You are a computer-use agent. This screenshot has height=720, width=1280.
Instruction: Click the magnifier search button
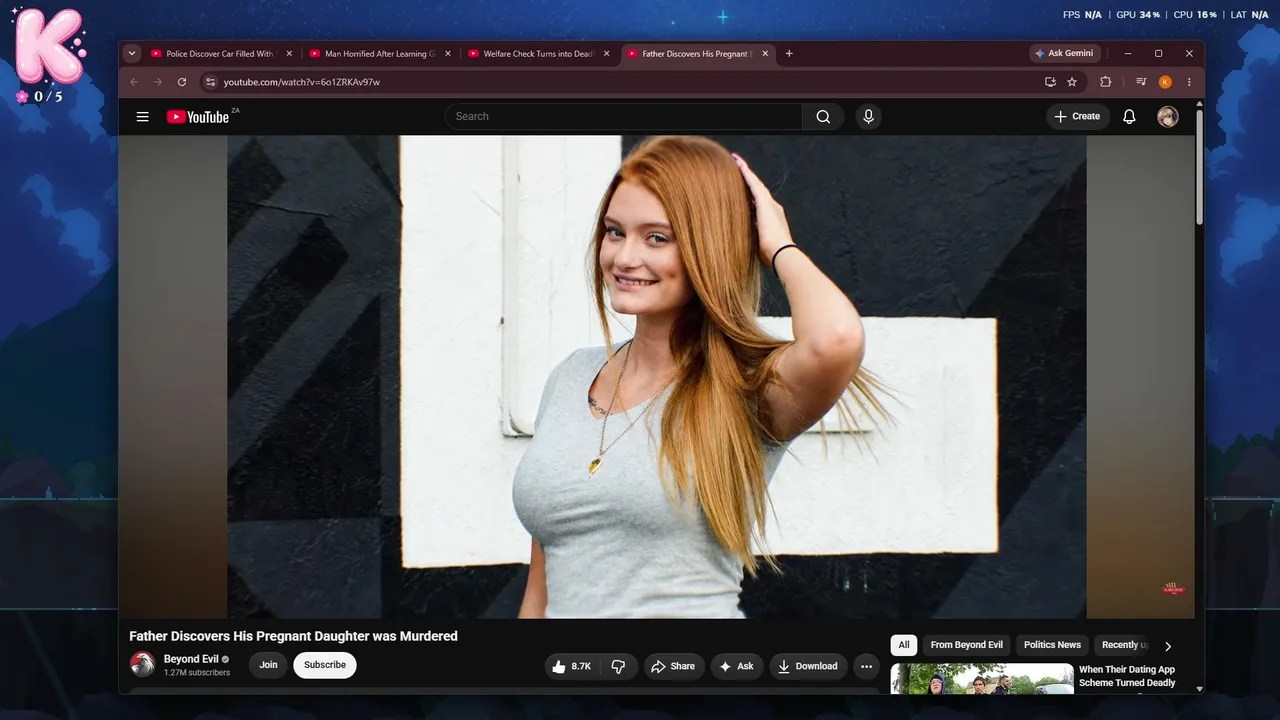point(823,117)
